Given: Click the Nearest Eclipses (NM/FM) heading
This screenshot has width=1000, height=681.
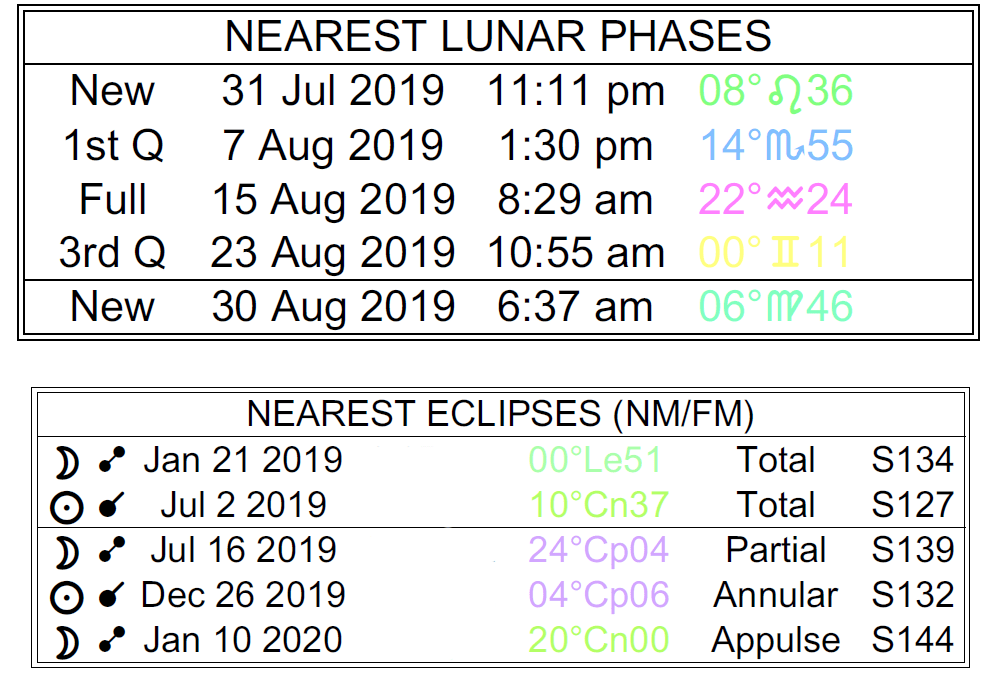Looking at the screenshot, I should click(500, 414).
